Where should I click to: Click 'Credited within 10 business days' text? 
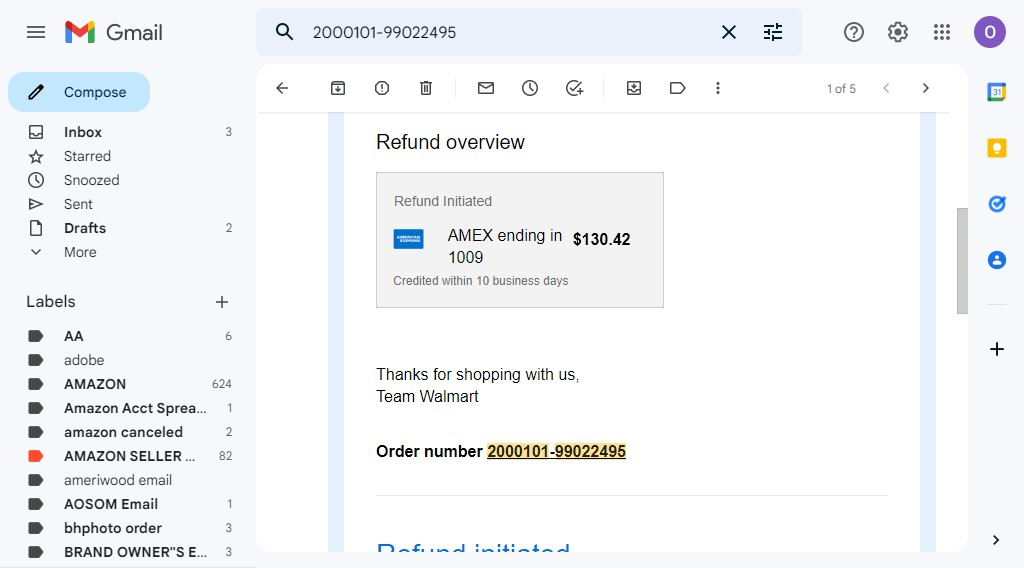[x=481, y=281]
